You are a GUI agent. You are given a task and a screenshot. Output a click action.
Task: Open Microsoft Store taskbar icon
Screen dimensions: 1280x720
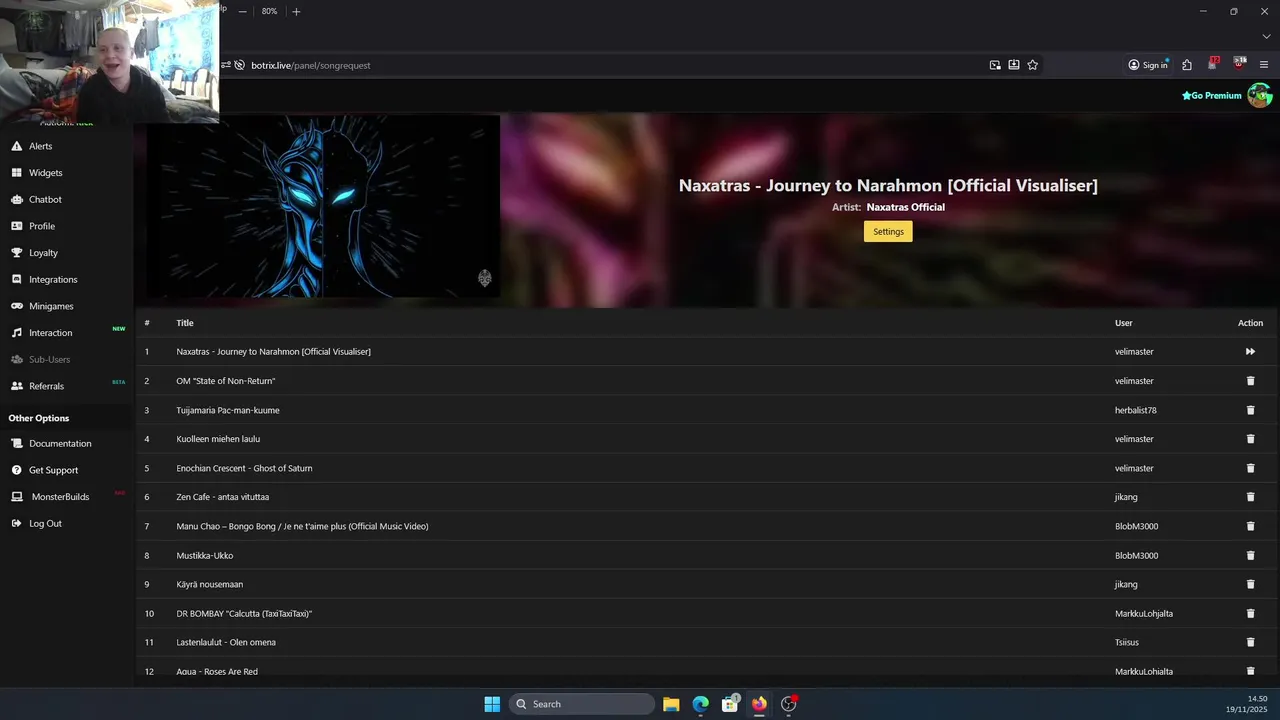(x=730, y=704)
